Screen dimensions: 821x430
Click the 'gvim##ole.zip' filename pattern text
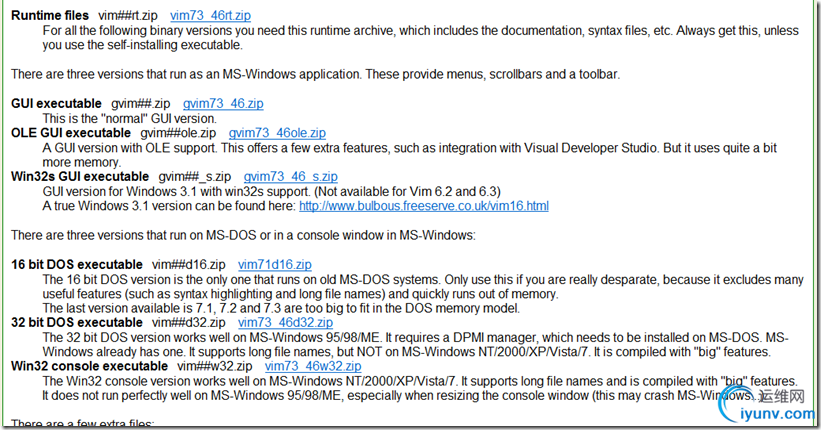[178, 133]
